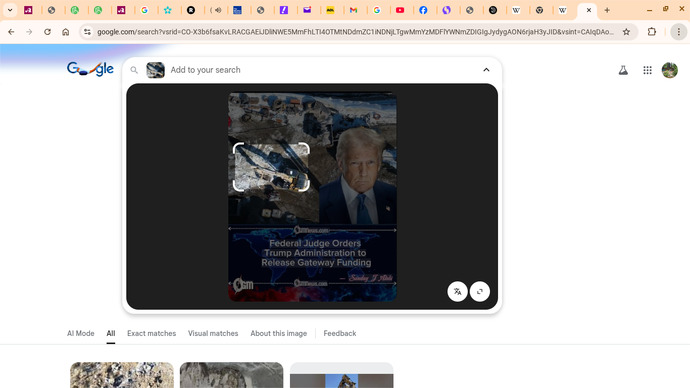
Task: Reload the current page
Action: tap(48, 32)
